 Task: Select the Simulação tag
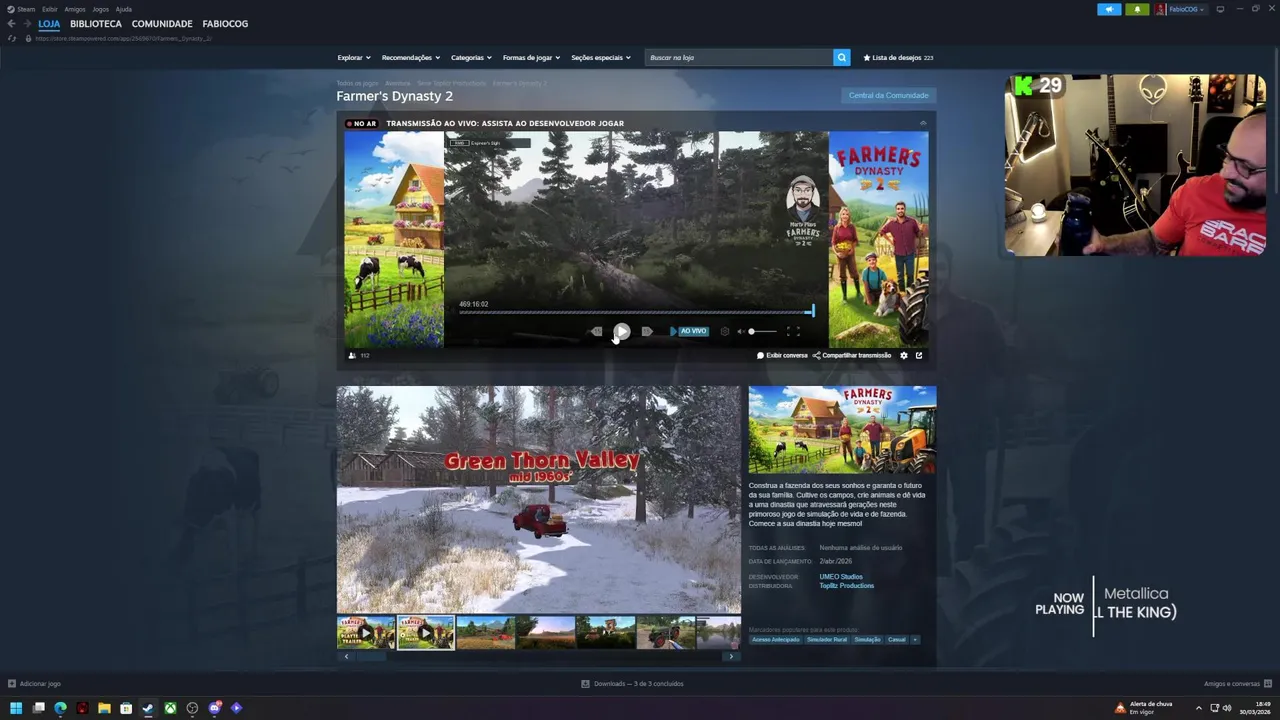coord(867,640)
